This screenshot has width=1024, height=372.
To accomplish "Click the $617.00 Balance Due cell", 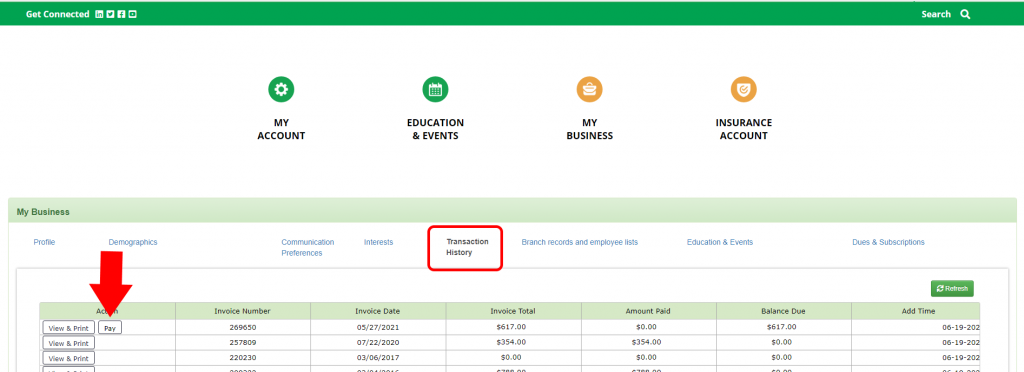I will 784,327.
